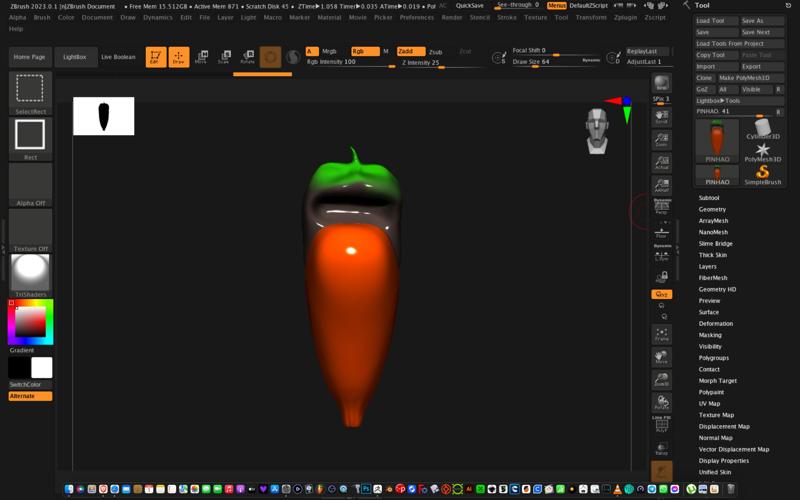This screenshot has height=500, width=800.
Task: Click the Load Tool button
Action: tap(716, 21)
